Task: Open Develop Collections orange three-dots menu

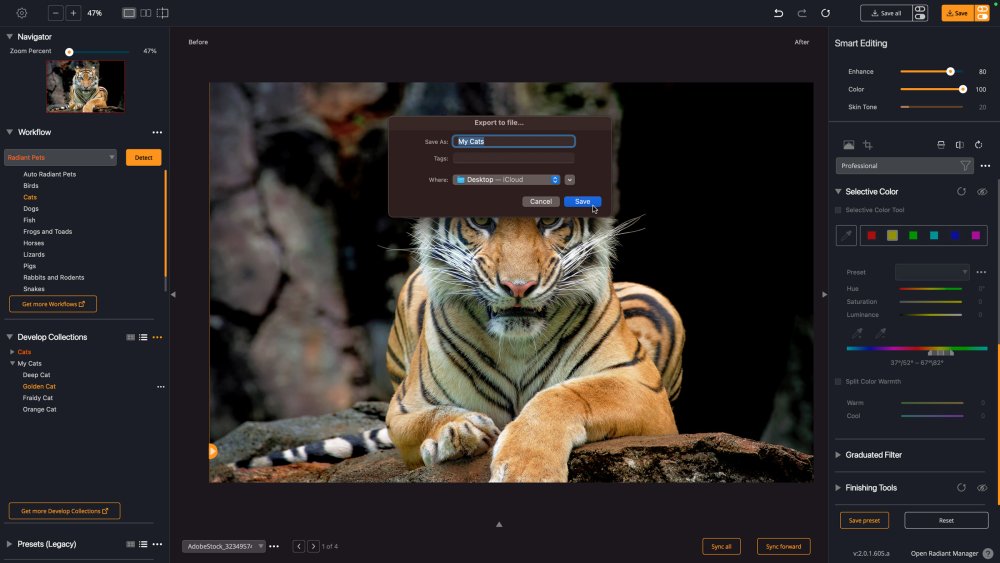Action: pos(157,337)
